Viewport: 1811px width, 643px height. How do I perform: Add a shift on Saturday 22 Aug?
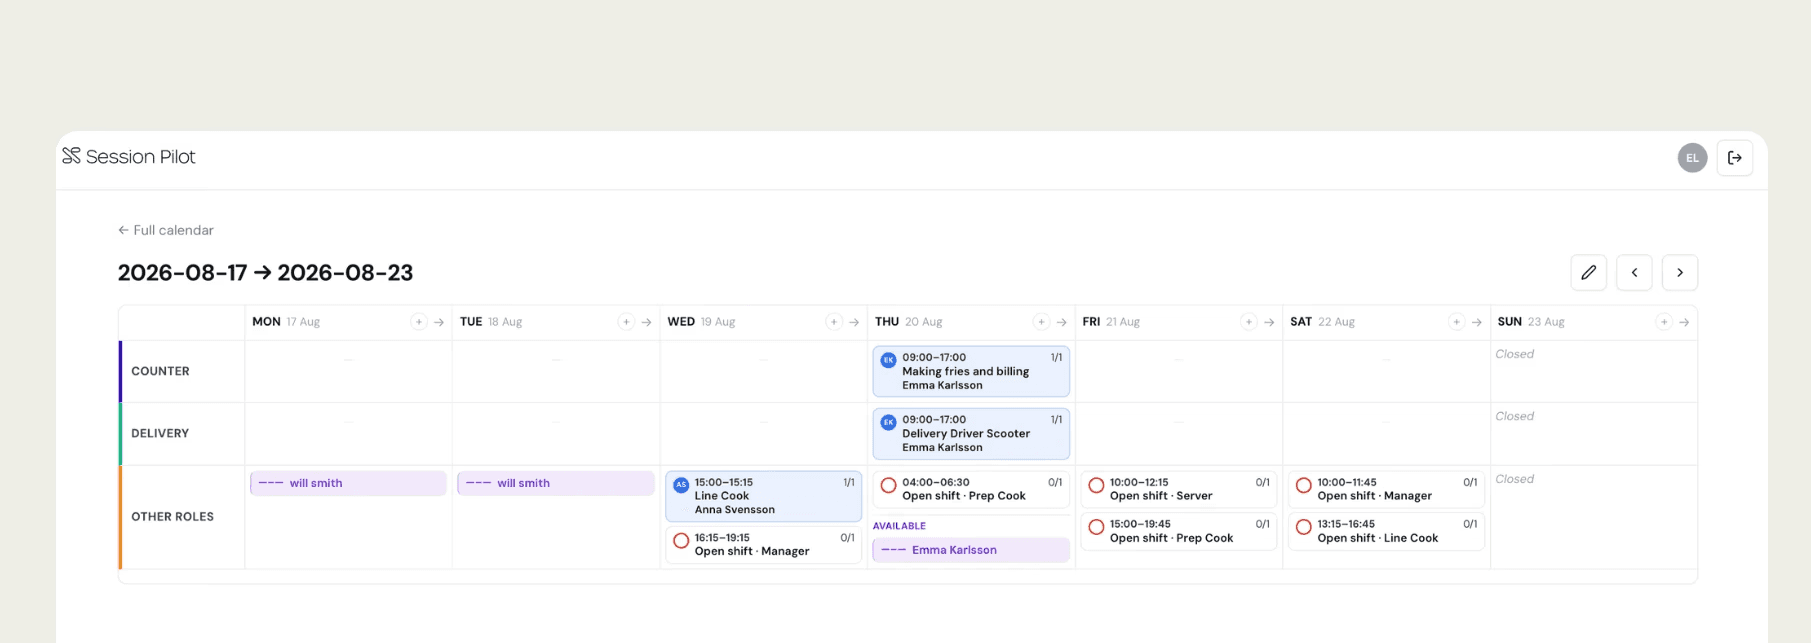(1456, 322)
